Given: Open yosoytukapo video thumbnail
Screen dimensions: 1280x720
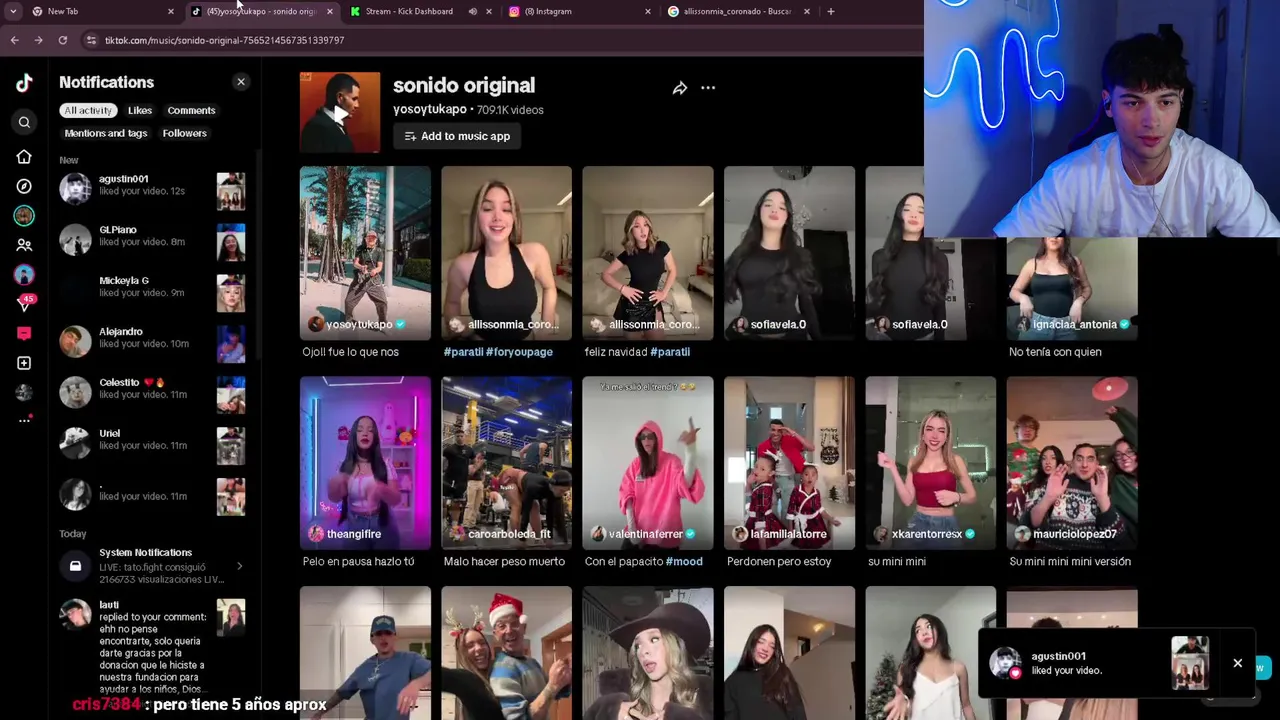Looking at the screenshot, I should pyautogui.click(x=365, y=253).
